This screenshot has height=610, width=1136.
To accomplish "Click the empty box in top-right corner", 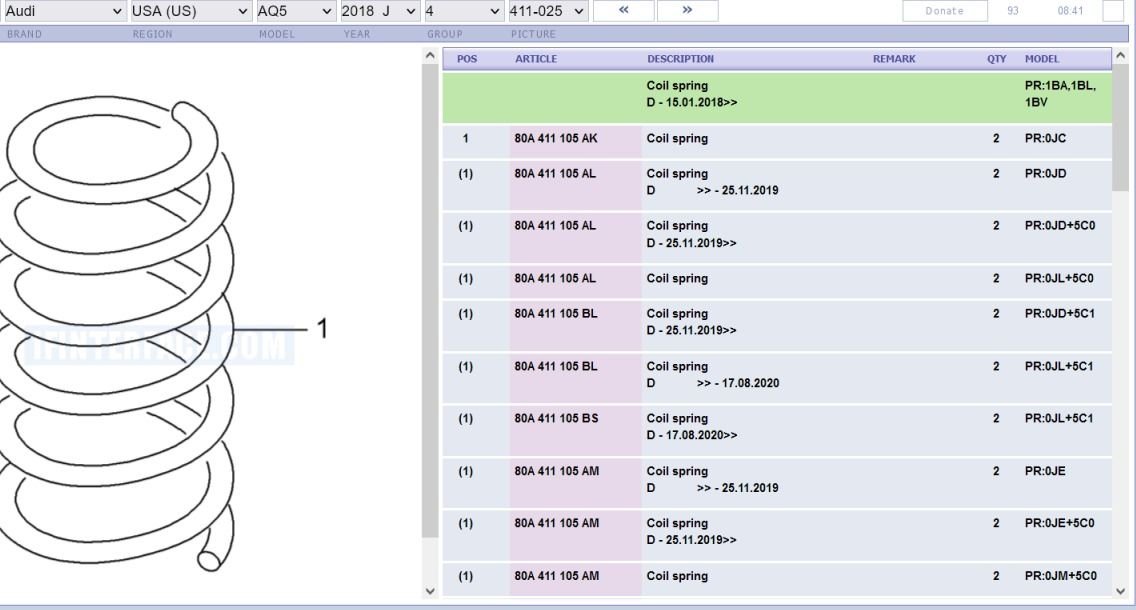I will [1113, 11].
